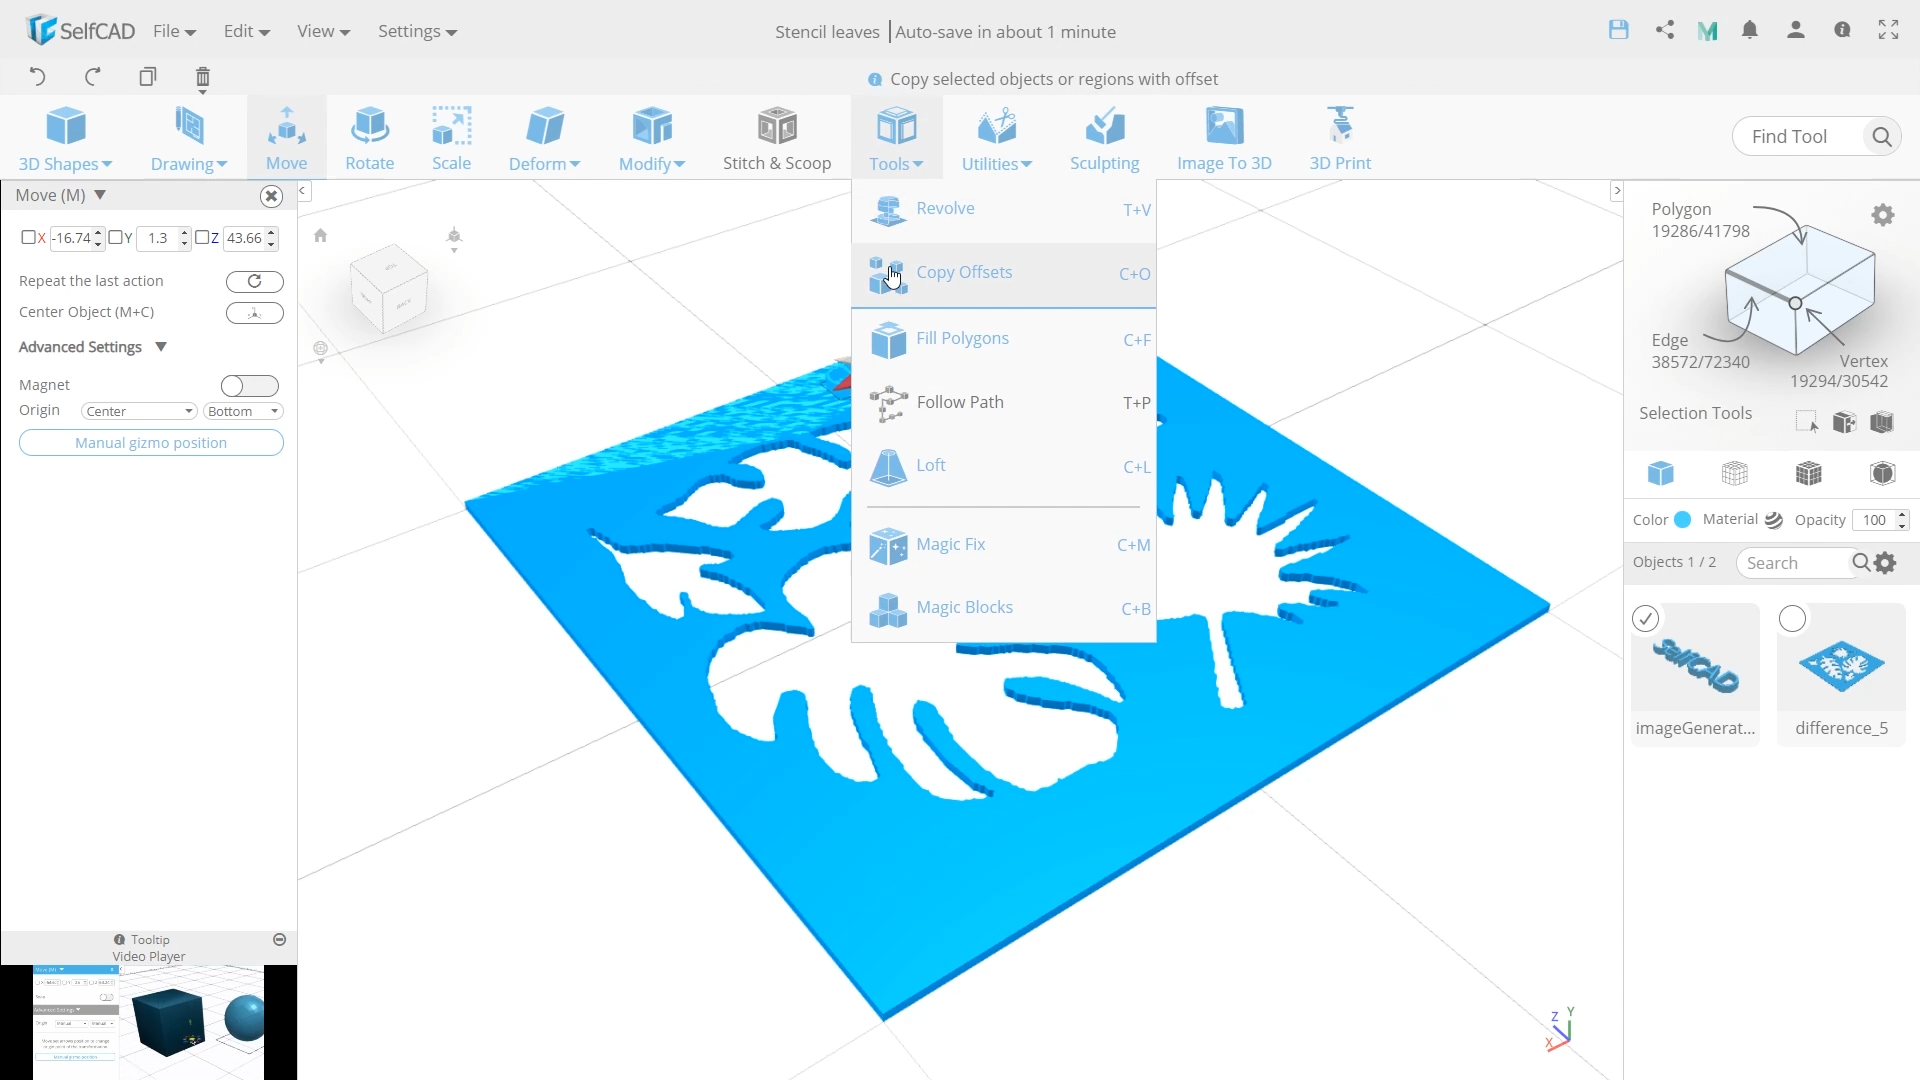
Task: Select the difference_5 object circle
Action: pyautogui.click(x=1793, y=619)
